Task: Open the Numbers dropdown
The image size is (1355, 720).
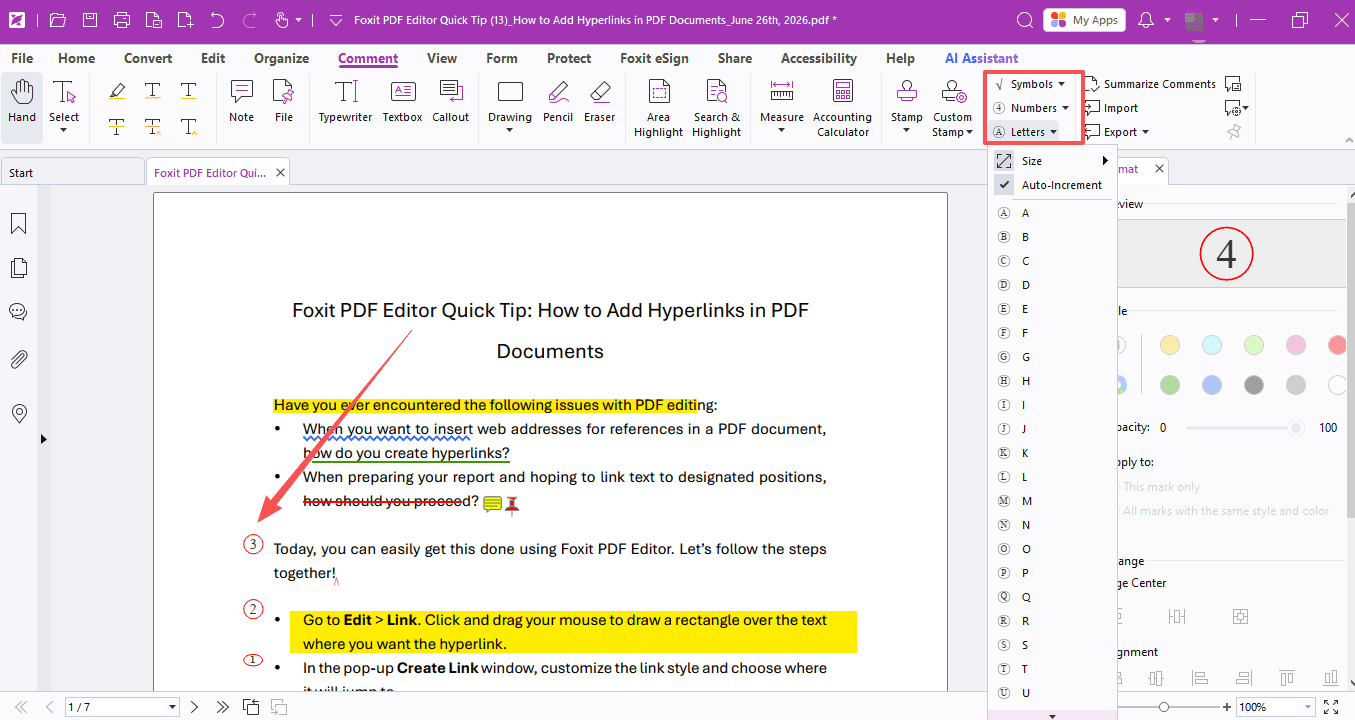Action: click(1032, 108)
